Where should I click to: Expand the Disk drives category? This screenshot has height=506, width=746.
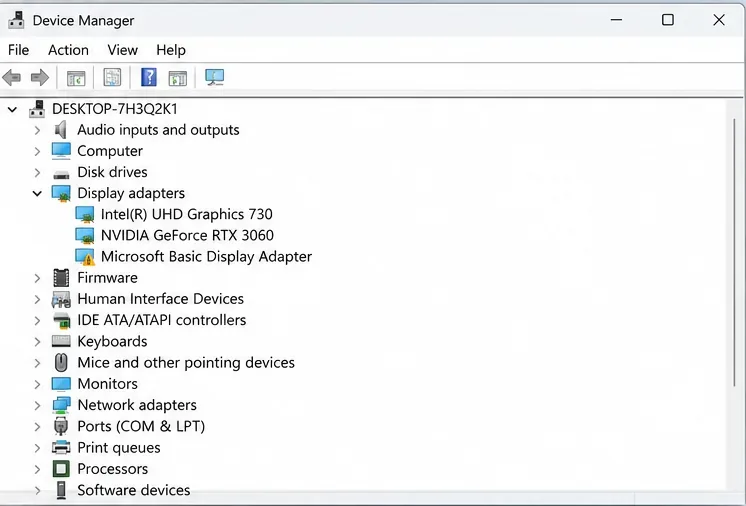click(37, 172)
